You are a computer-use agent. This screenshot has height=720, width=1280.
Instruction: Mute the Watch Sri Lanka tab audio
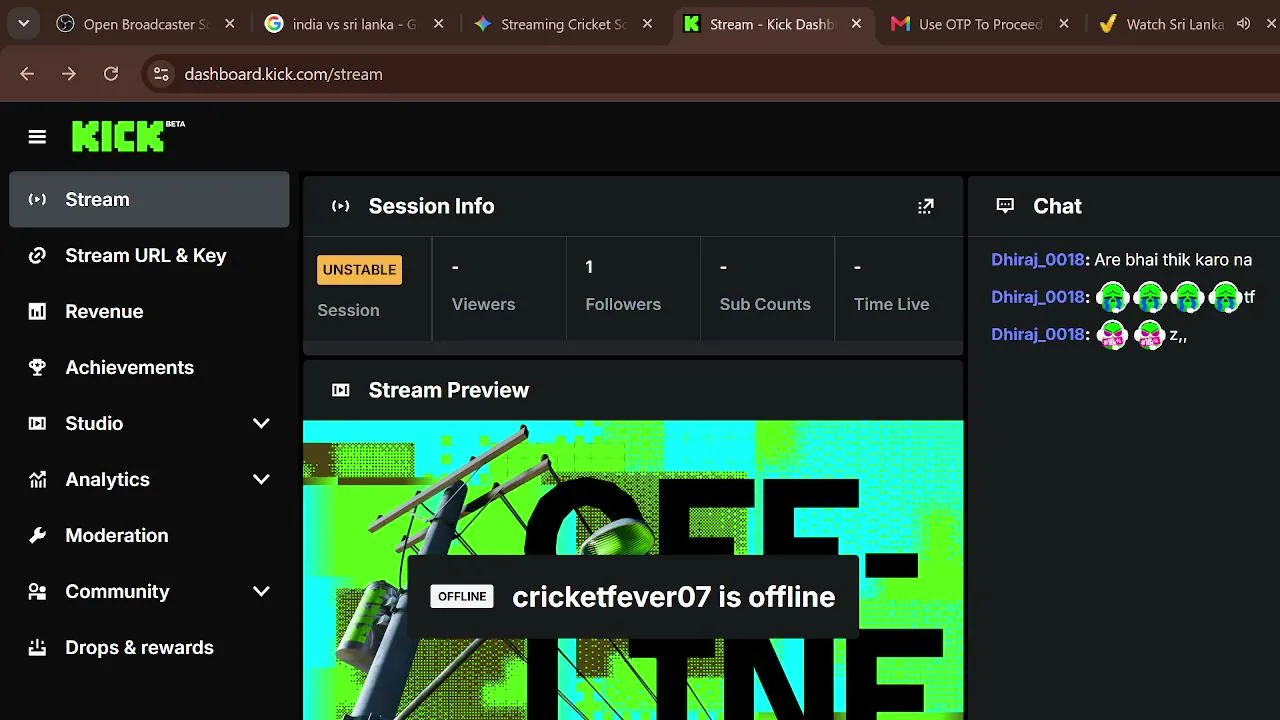tap(1243, 24)
